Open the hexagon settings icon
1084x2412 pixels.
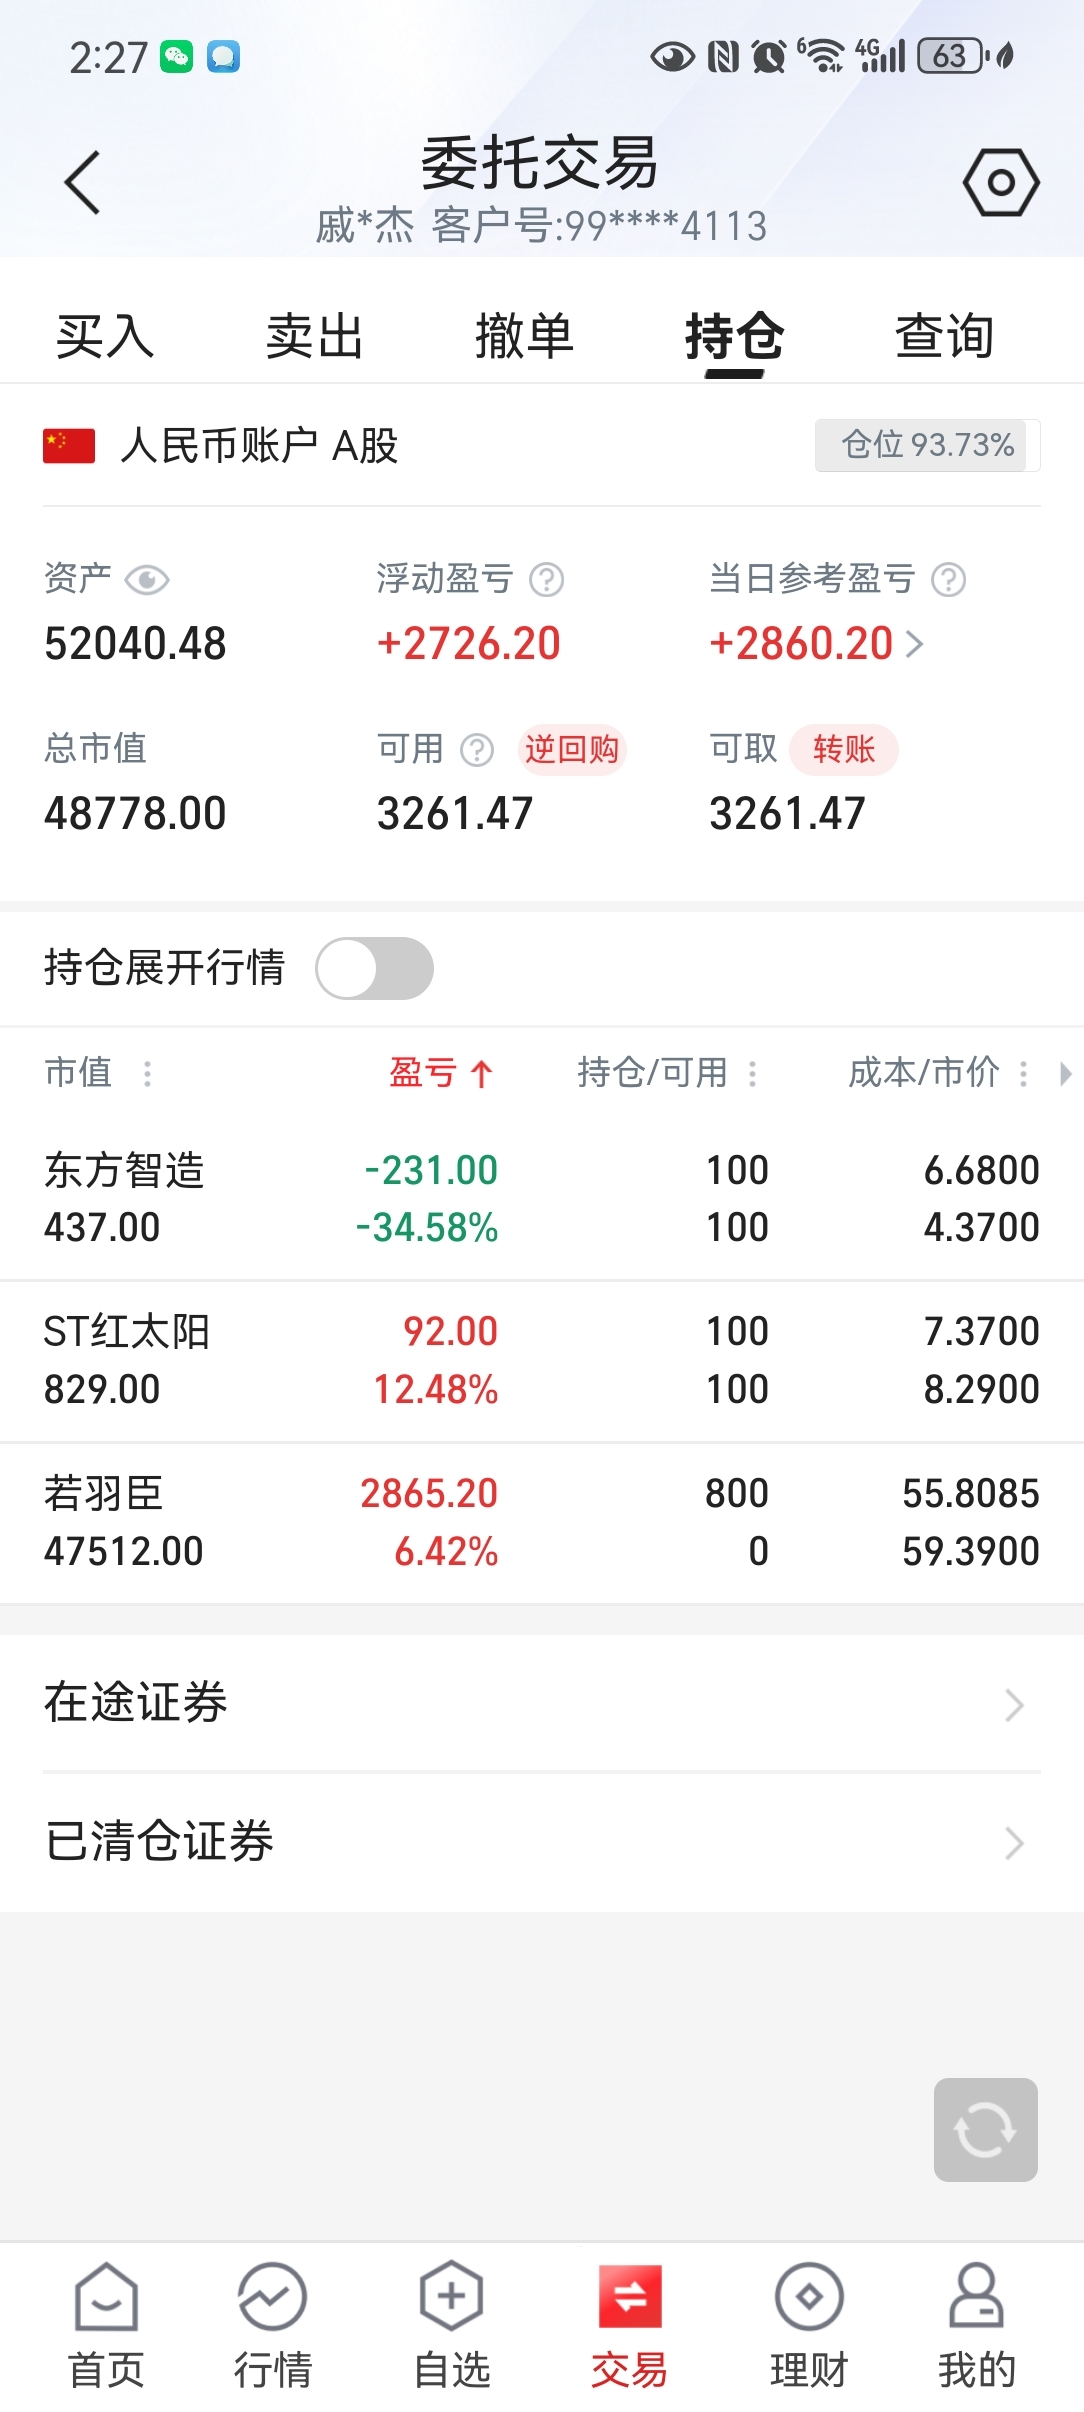(1000, 182)
